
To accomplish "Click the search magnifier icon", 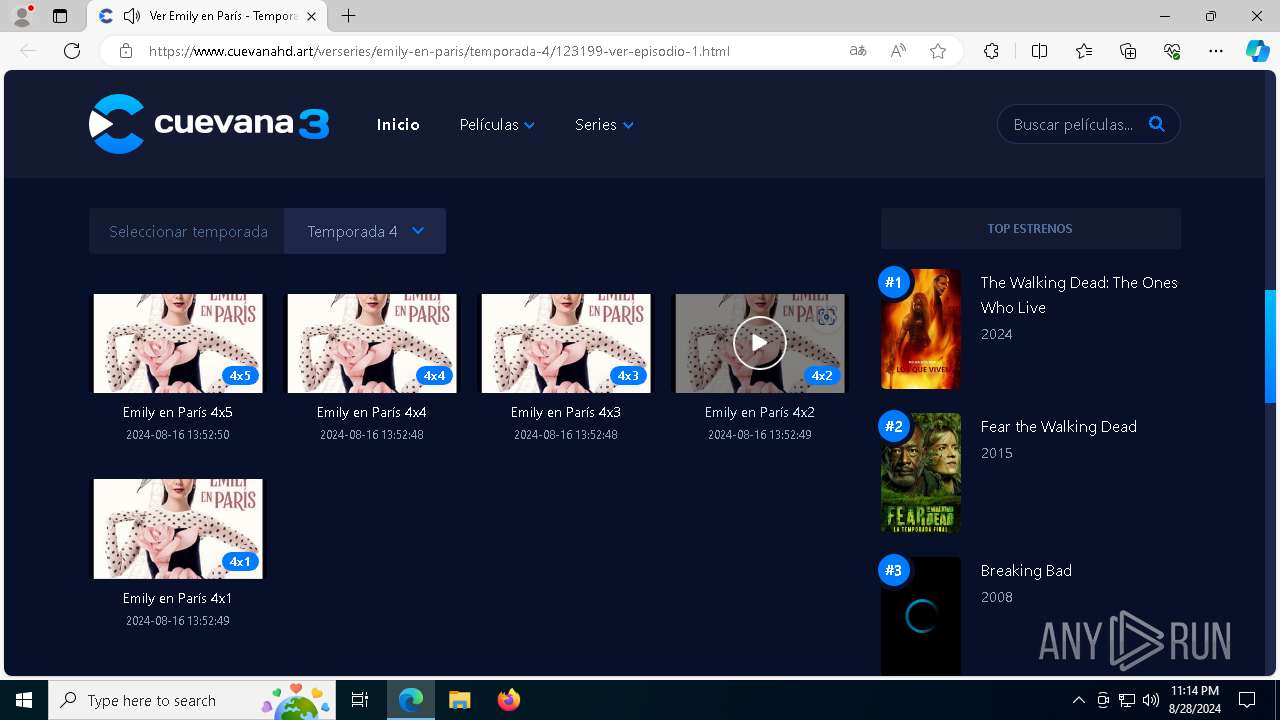I will coord(1157,124).
